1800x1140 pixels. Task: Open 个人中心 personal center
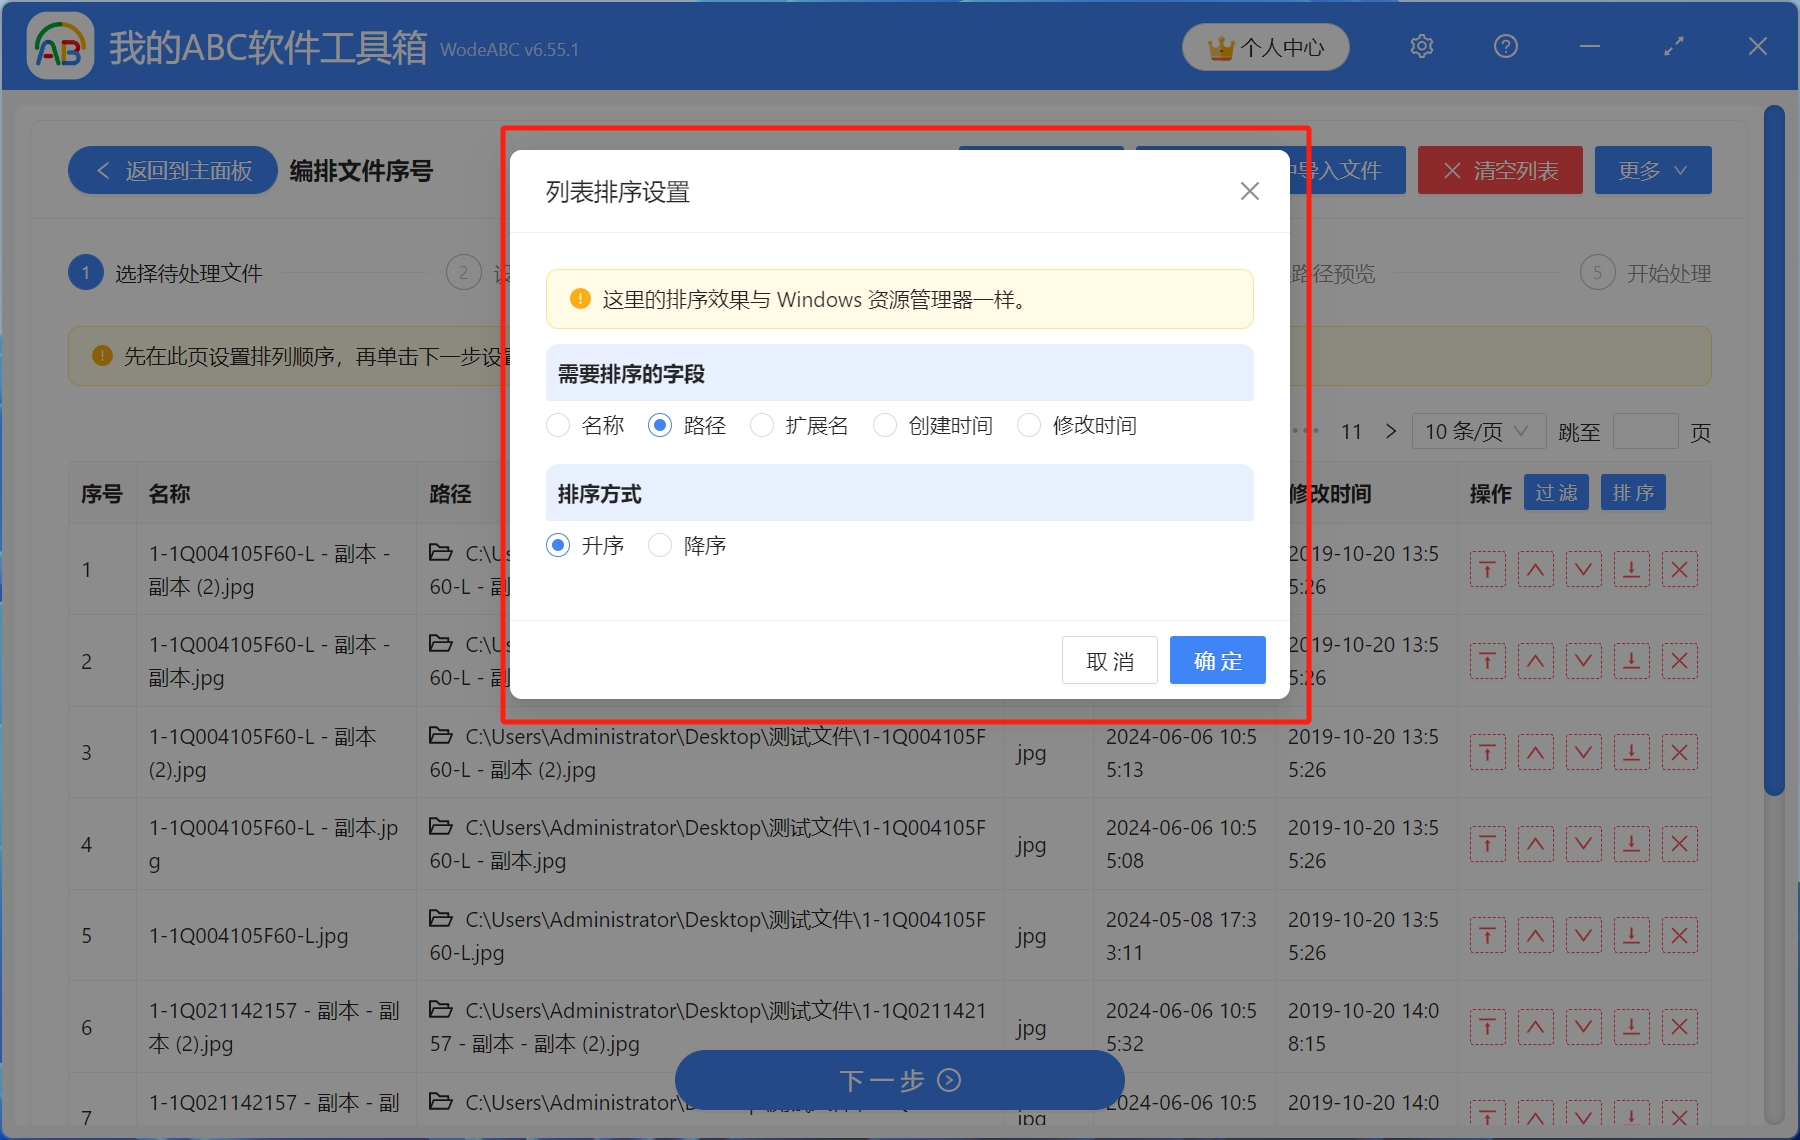(1264, 46)
